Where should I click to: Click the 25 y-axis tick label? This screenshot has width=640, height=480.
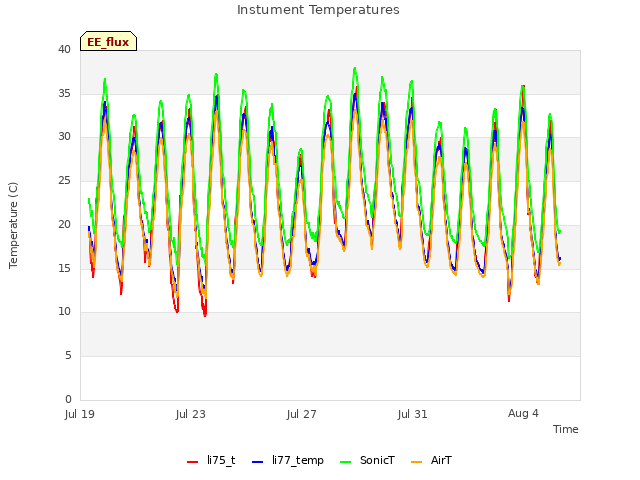pyautogui.click(x=64, y=180)
